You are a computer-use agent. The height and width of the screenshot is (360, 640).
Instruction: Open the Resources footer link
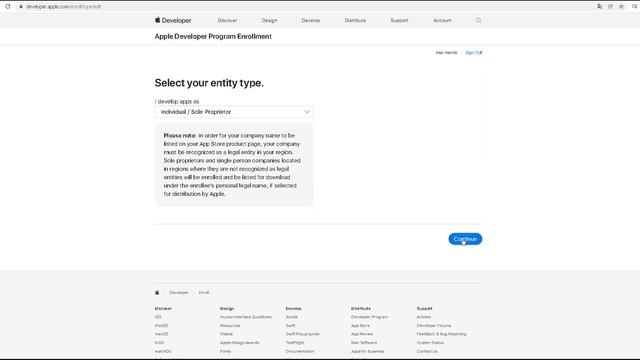click(230, 326)
